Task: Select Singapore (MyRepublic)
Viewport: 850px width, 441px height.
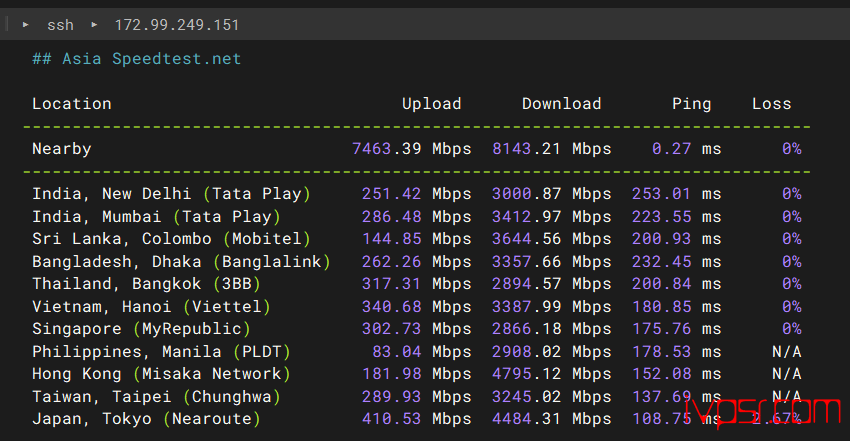Action: coord(141,329)
